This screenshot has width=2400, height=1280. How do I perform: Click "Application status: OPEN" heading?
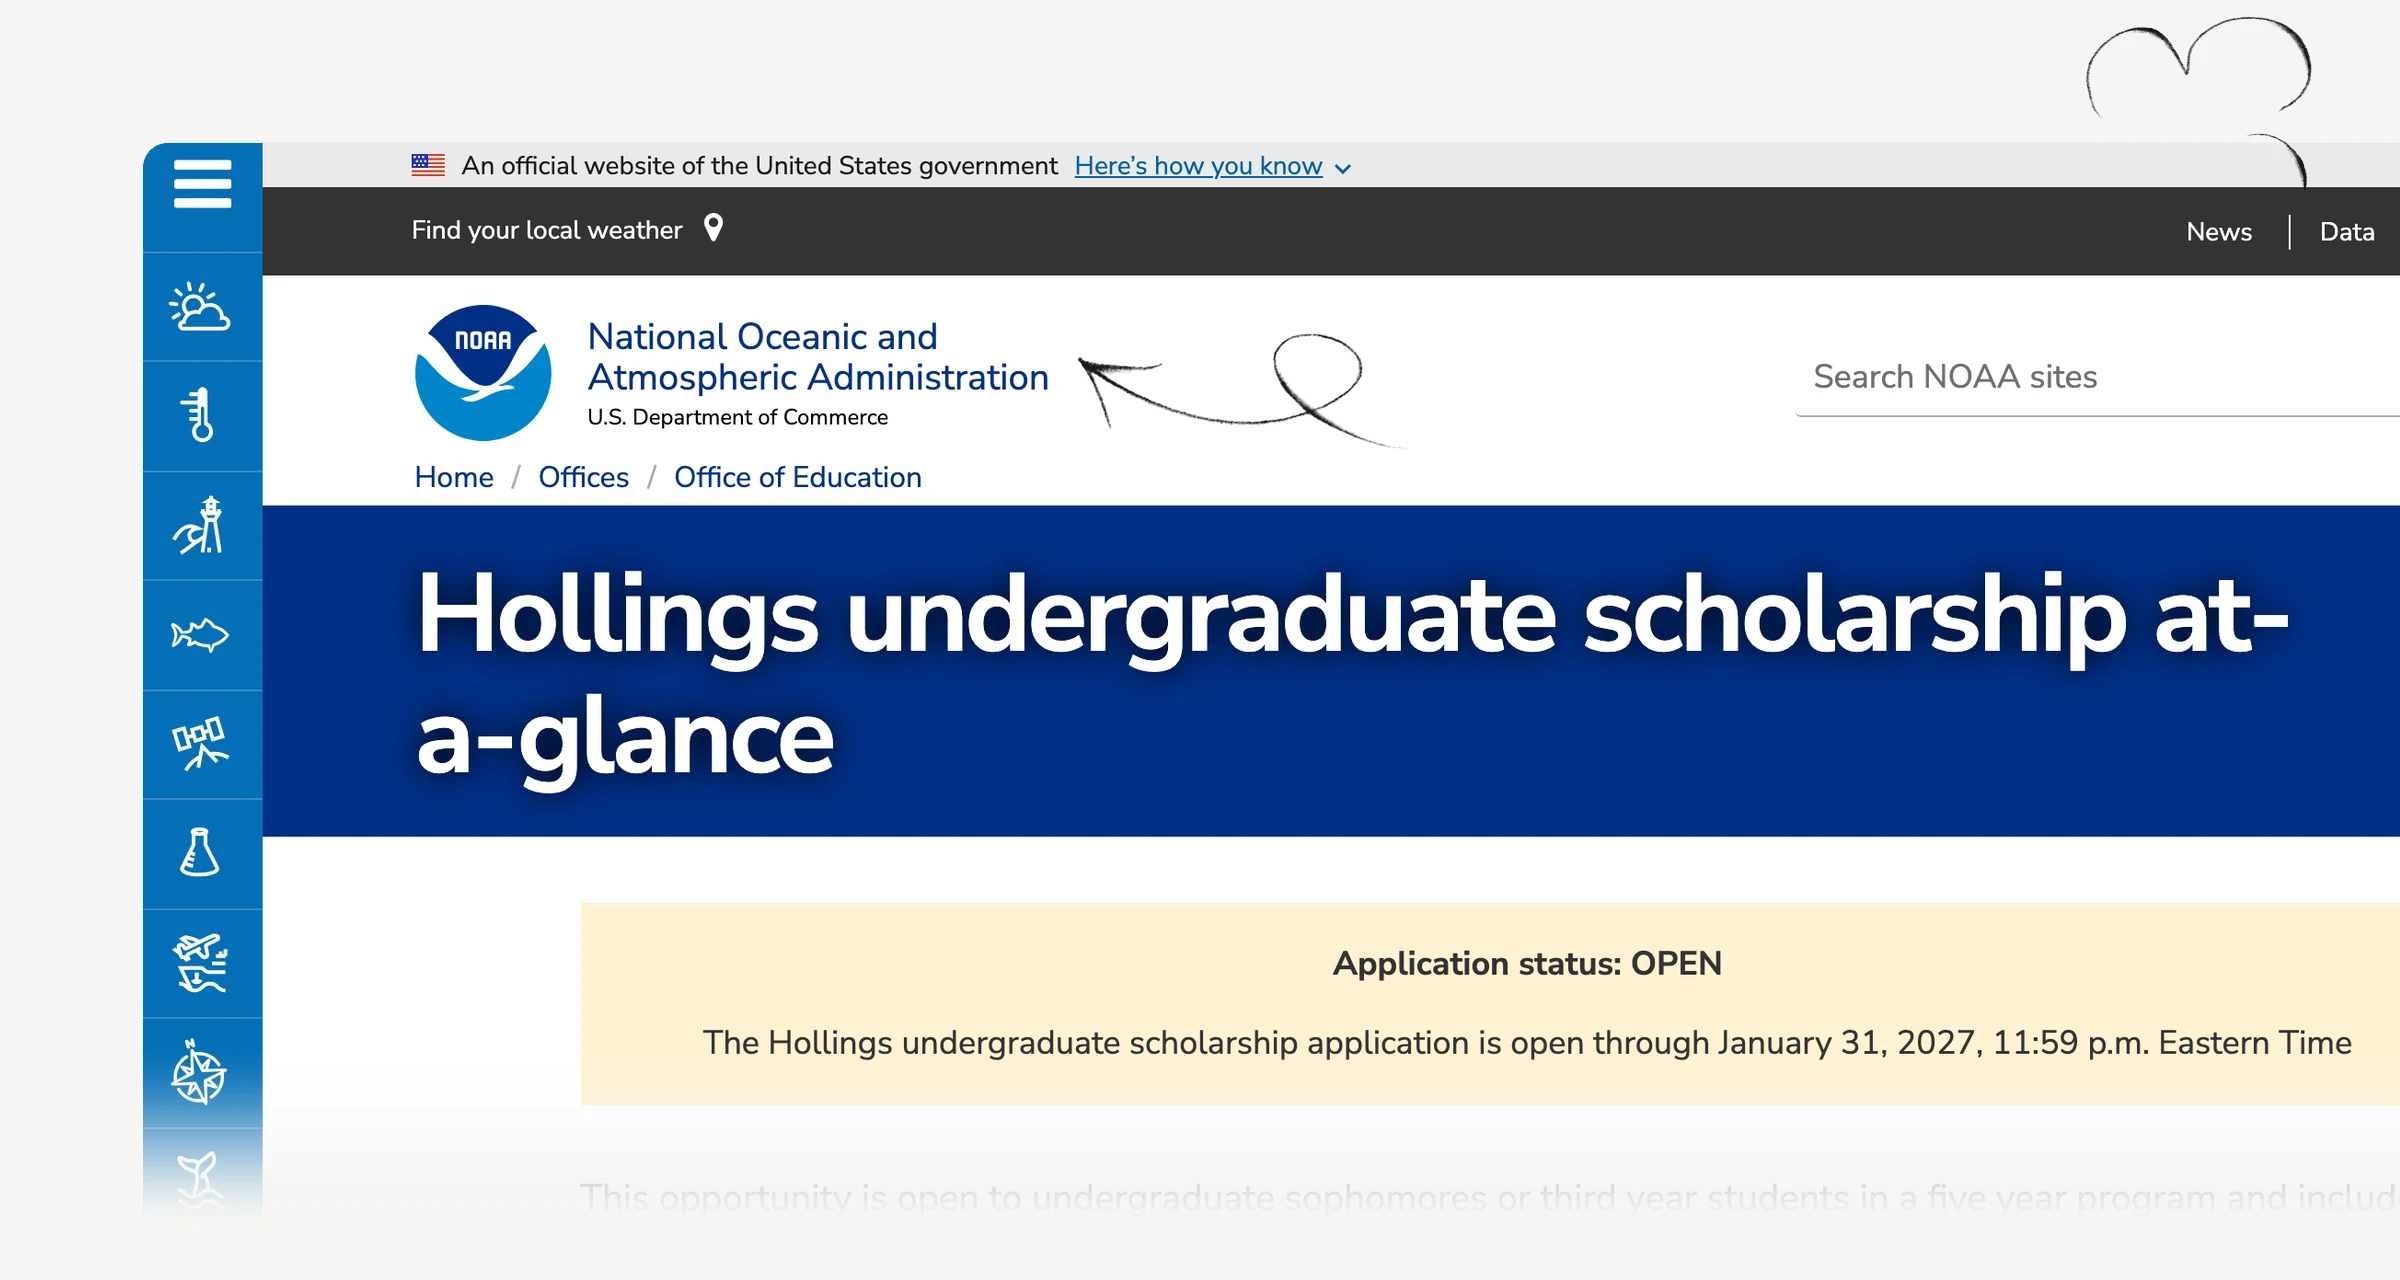coord(1527,963)
